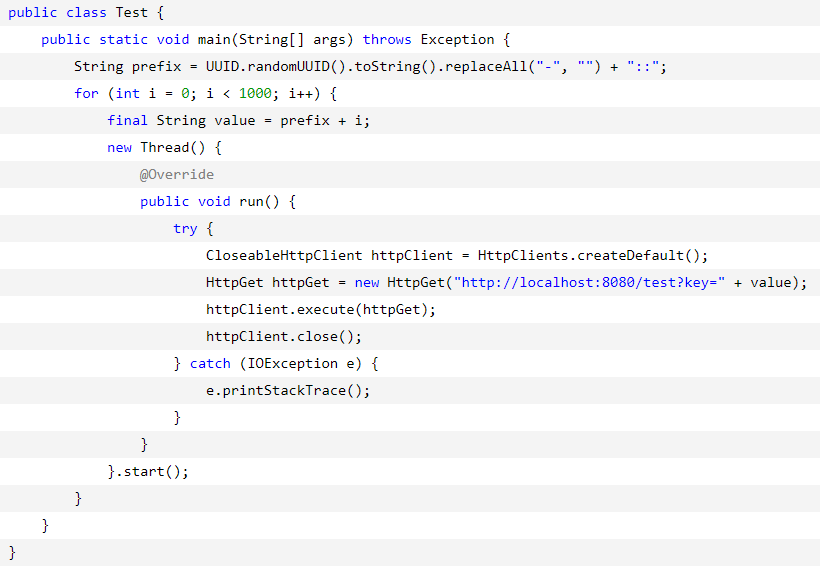The image size is (820, 567).
Task: Click 'new Thread() {' line
Action: (164, 148)
